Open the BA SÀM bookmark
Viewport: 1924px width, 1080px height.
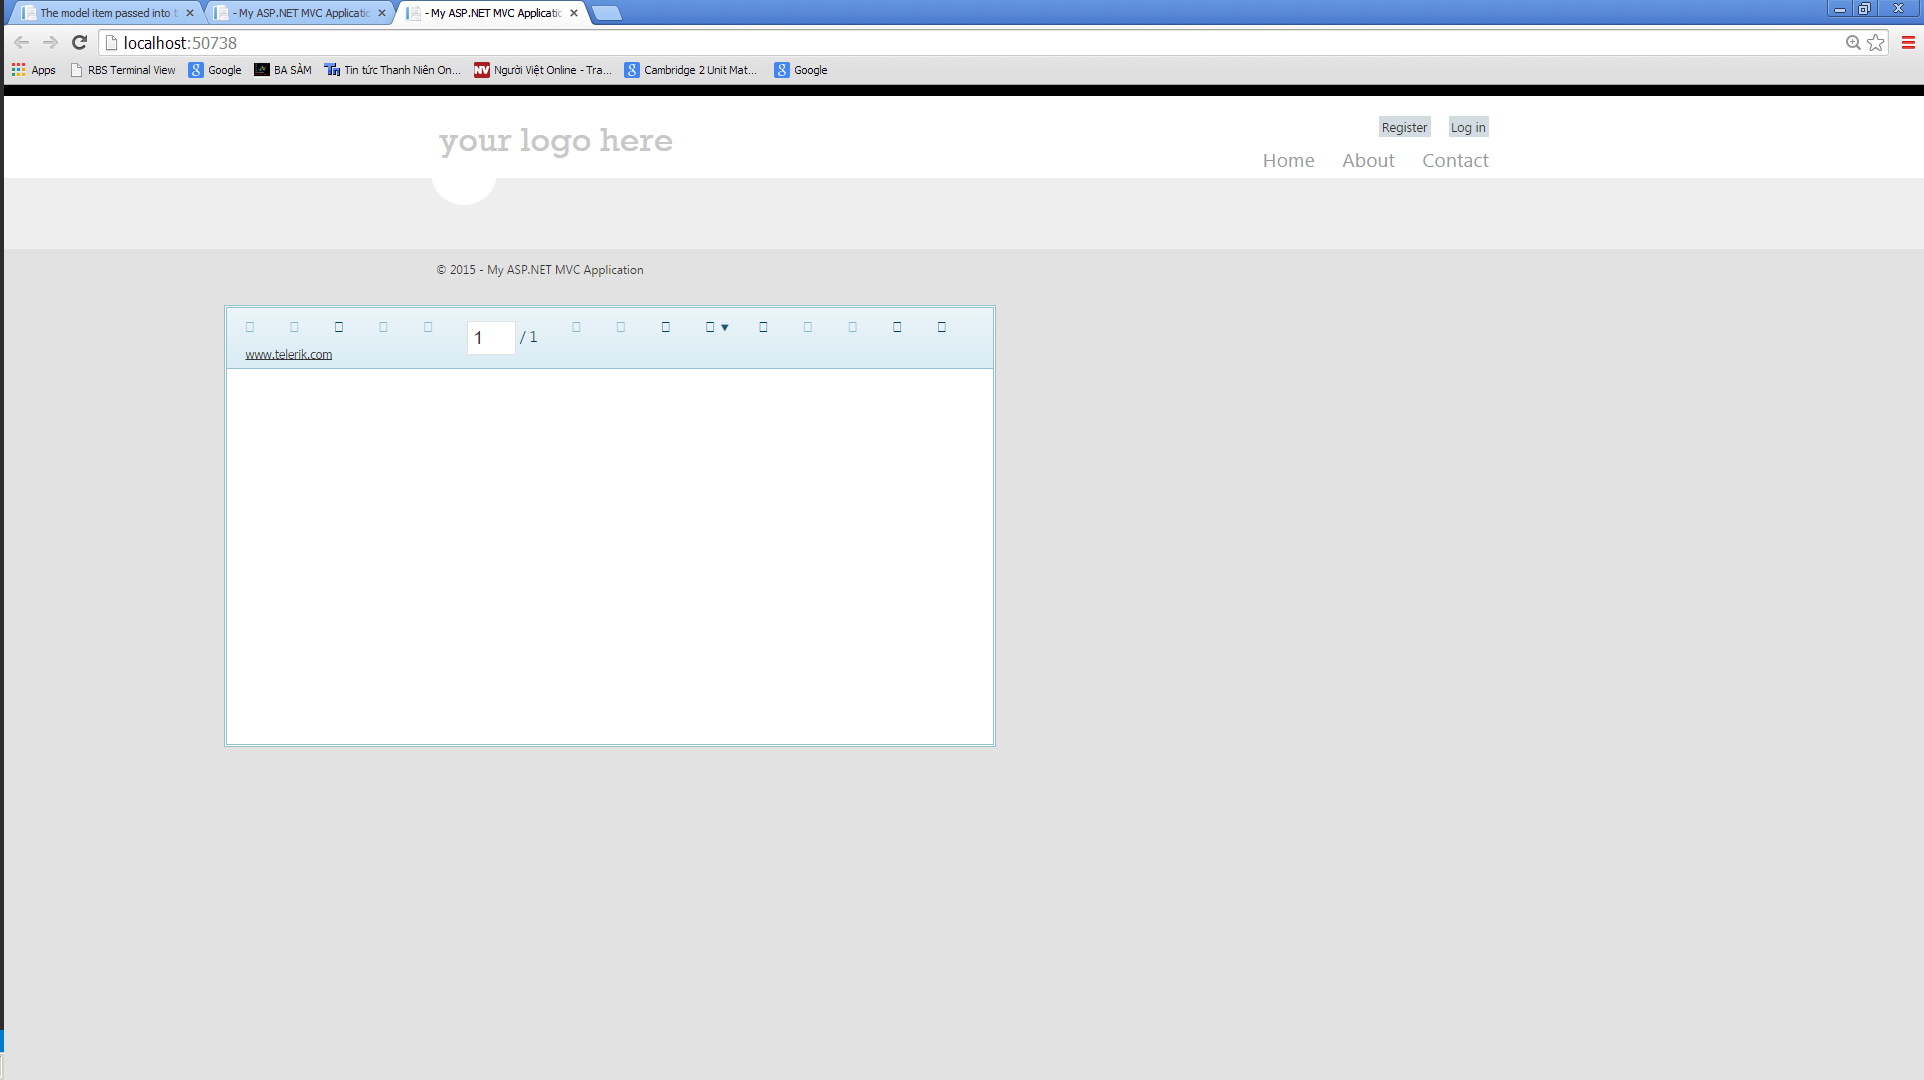(x=283, y=70)
